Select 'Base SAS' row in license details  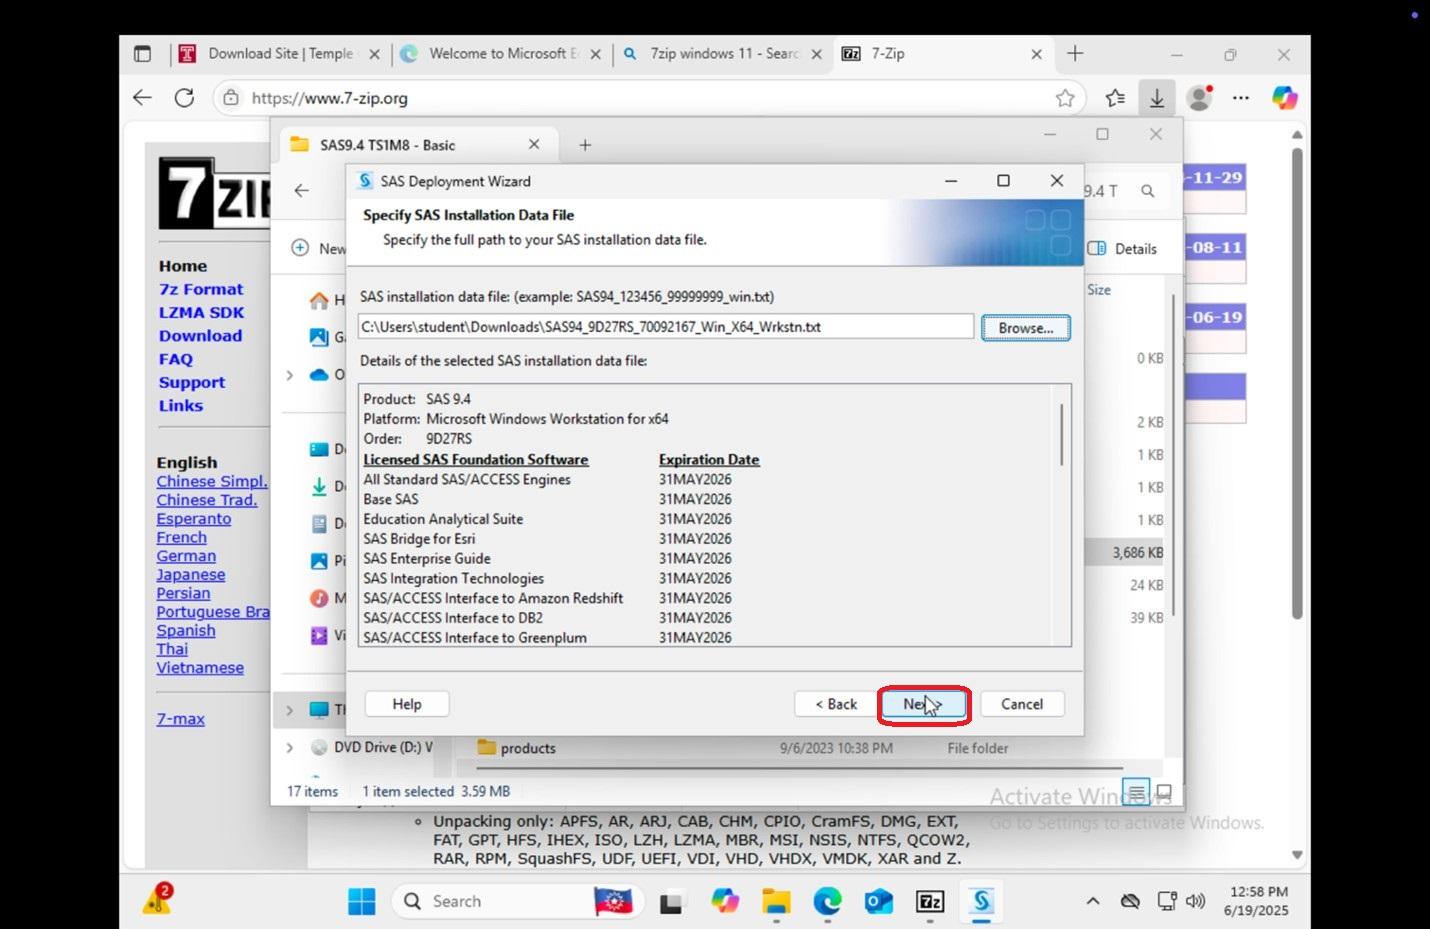pyautogui.click(x=391, y=499)
